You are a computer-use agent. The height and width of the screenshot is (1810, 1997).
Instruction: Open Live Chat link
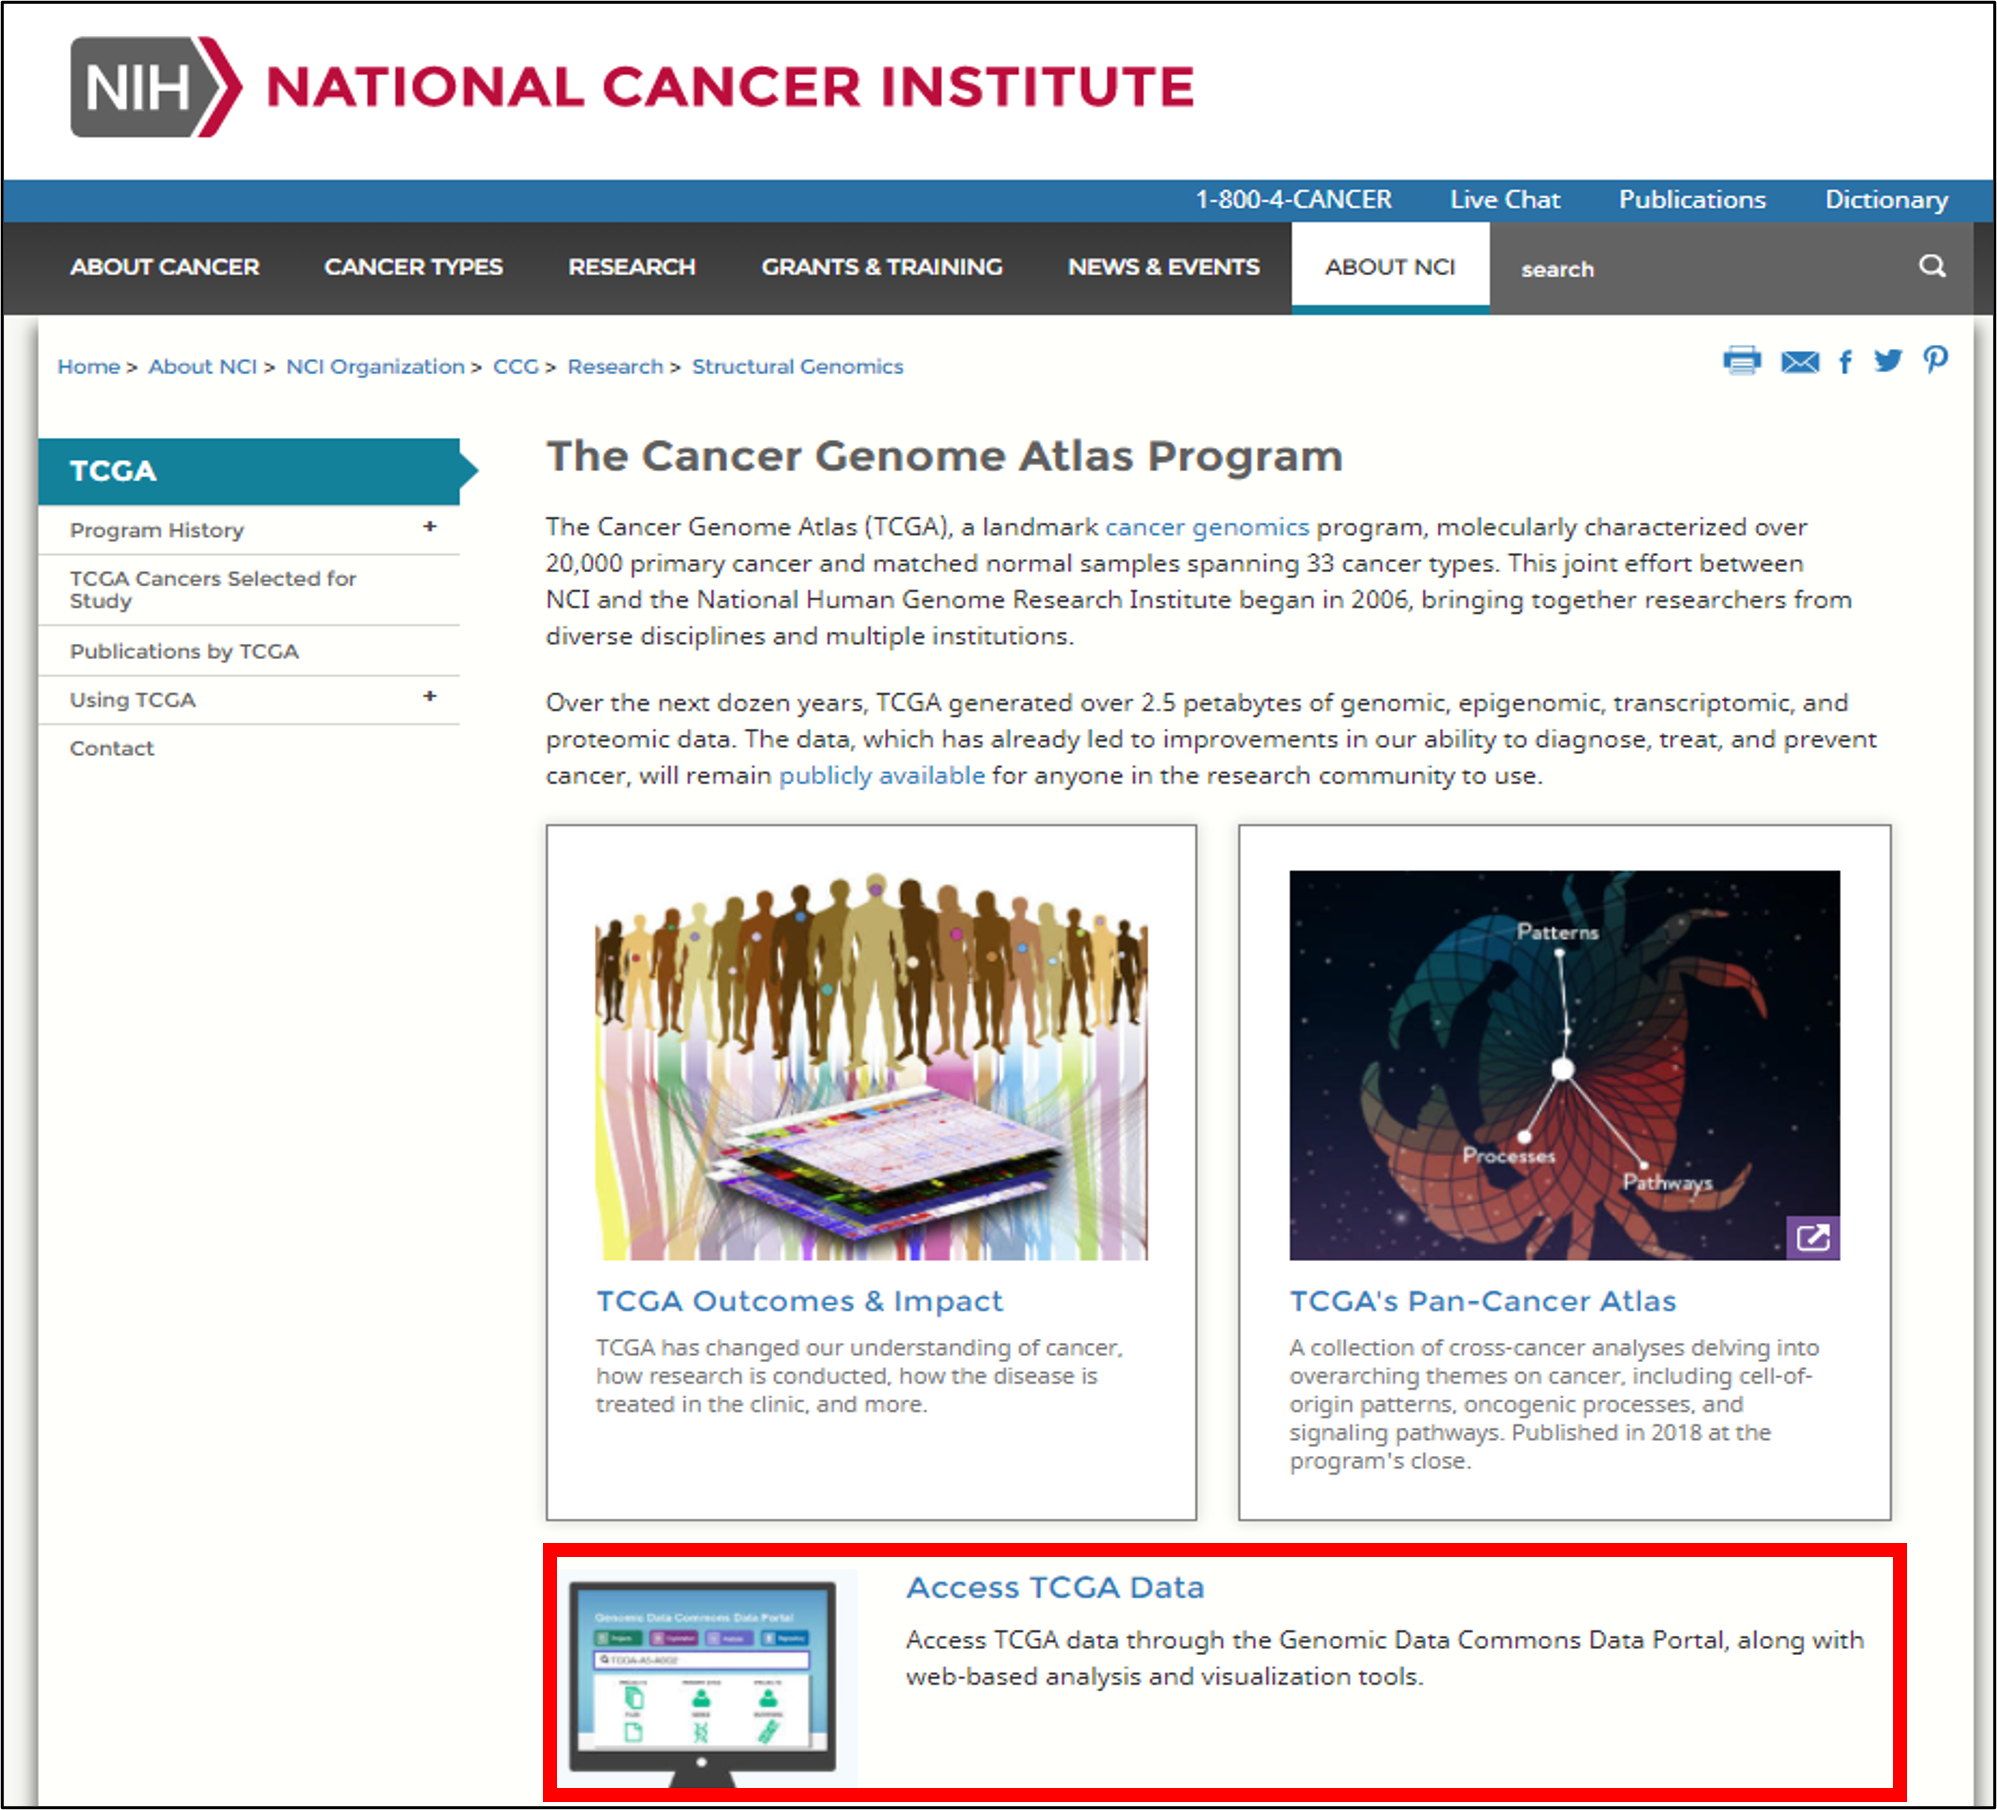pyautogui.click(x=1505, y=200)
